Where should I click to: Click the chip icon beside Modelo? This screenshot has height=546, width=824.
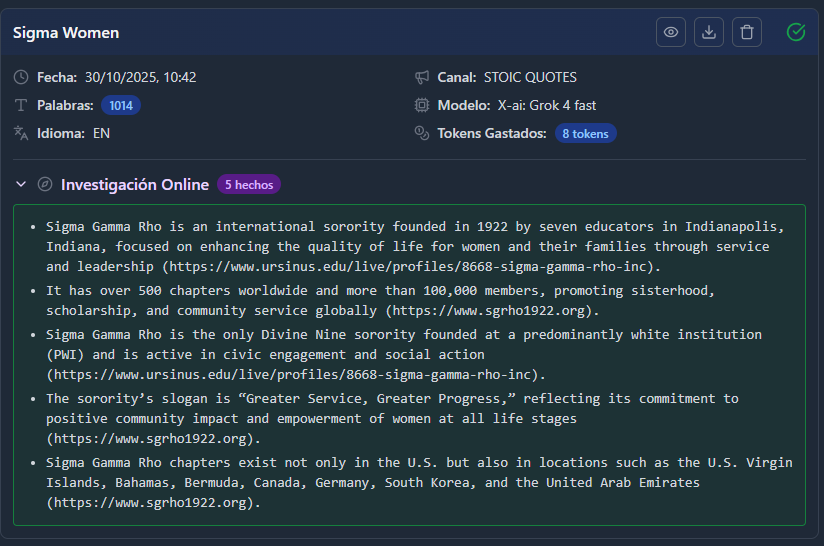point(422,105)
